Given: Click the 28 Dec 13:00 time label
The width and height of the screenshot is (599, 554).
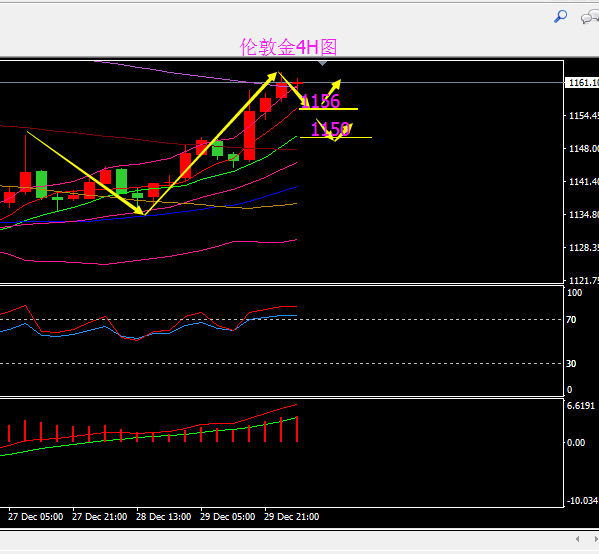Looking at the screenshot, I should pos(164,517).
